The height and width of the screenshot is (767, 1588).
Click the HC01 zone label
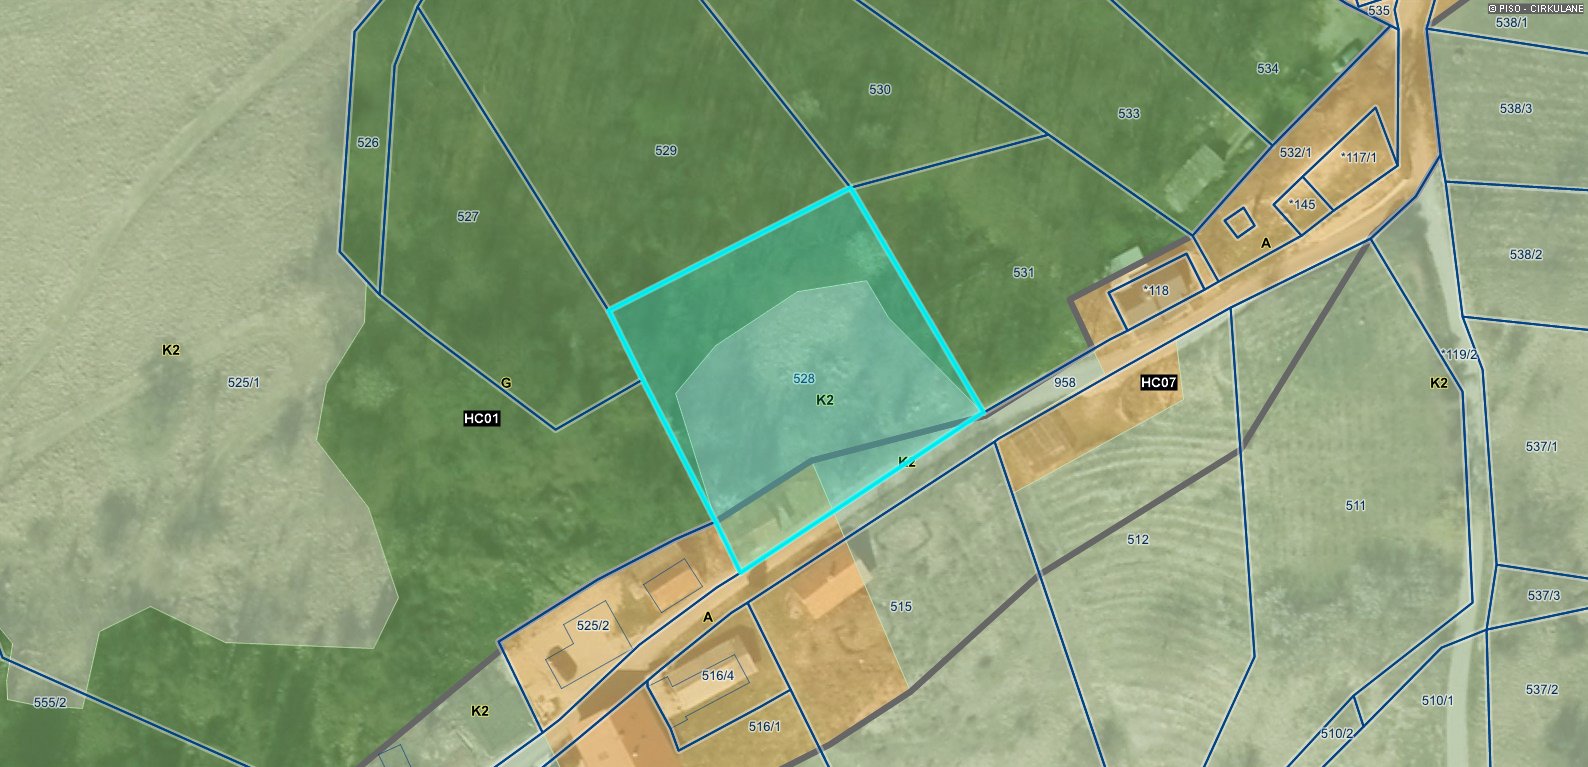tap(481, 419)
